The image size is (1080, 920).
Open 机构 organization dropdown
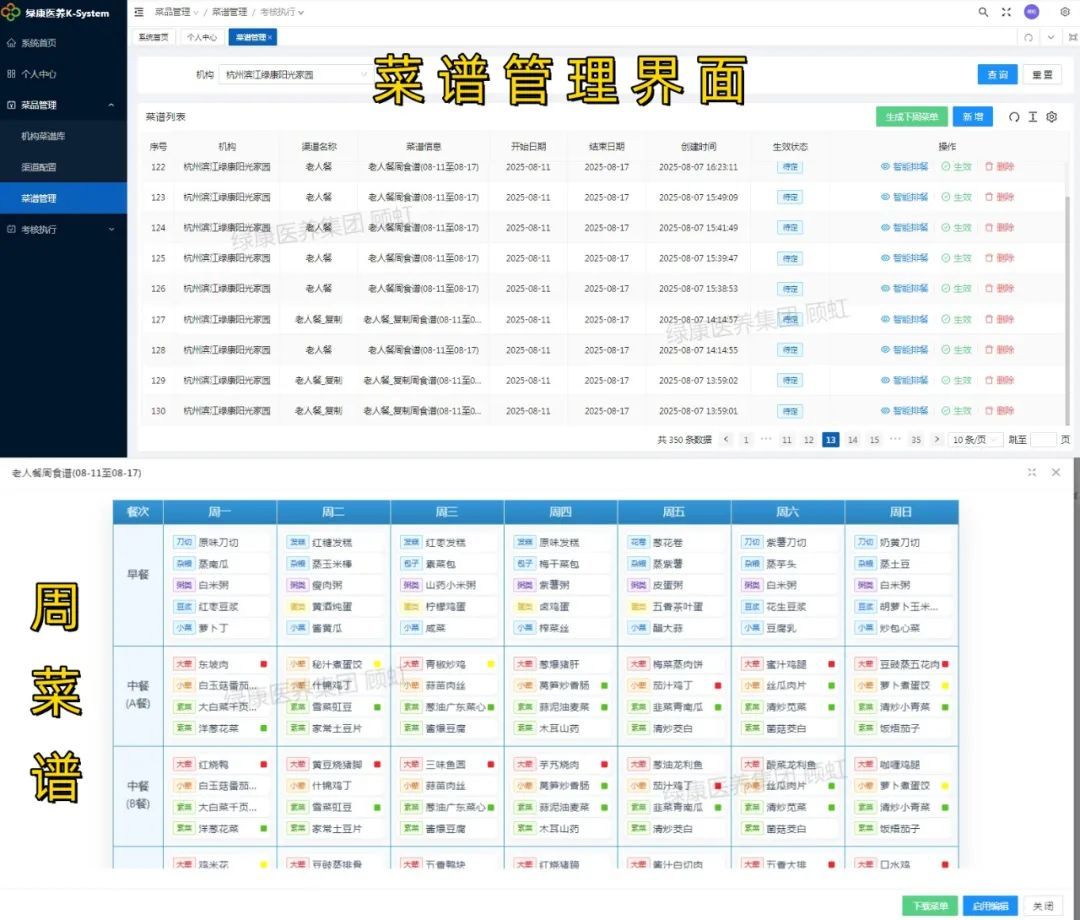click(296, 74)
